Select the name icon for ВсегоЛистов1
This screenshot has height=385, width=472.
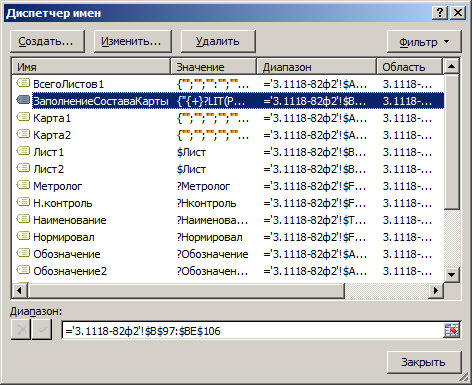pyautogui.click(x=23, y=83)
